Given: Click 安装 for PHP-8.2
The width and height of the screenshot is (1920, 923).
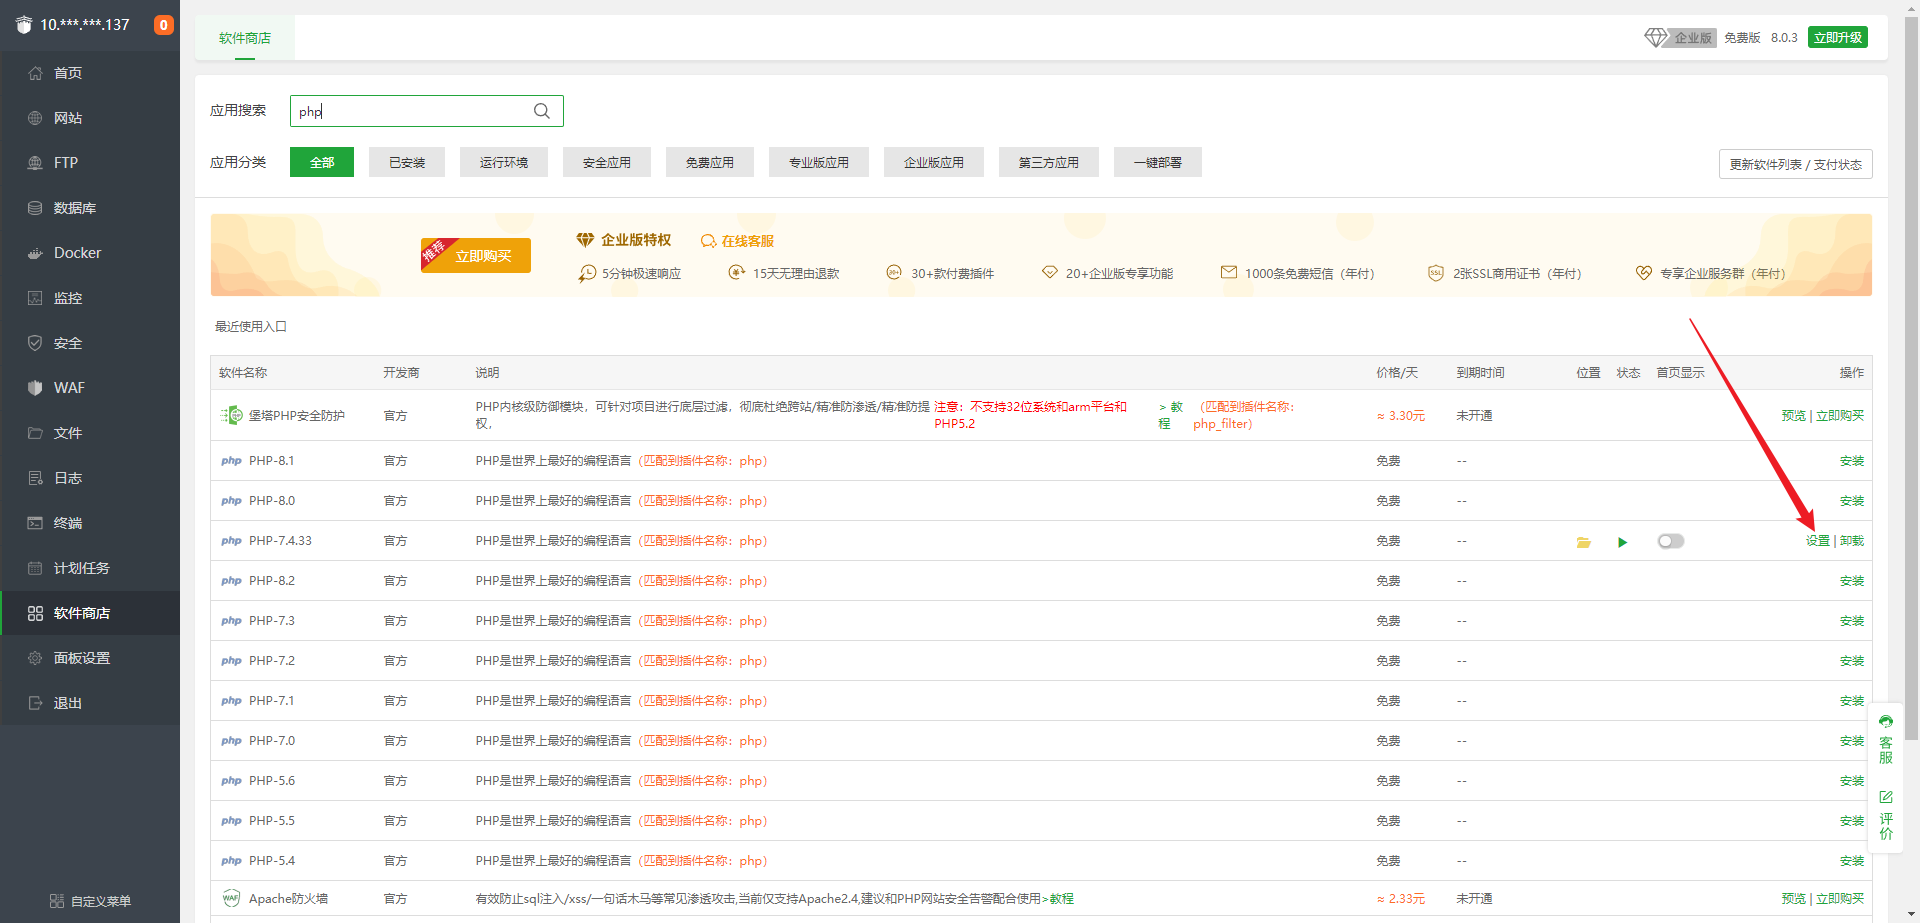Looking at the screenshot, I should pyautogui.click(x=1852, y=581).
